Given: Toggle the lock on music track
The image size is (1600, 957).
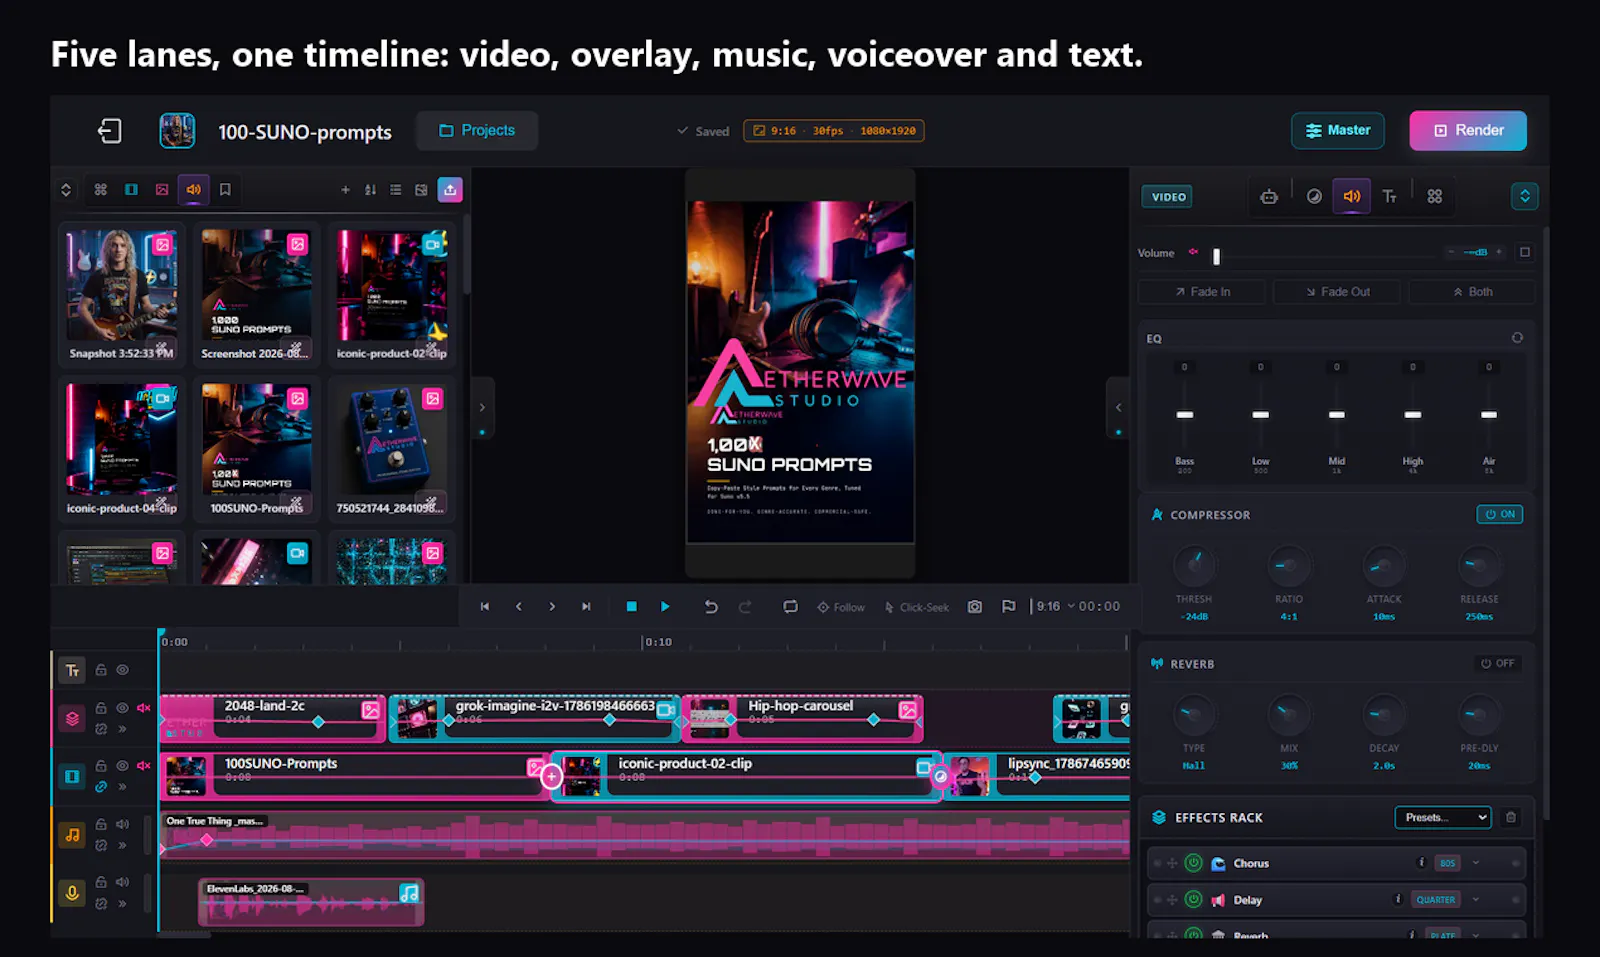Looking at the screenshot, I should coord(101,824).
